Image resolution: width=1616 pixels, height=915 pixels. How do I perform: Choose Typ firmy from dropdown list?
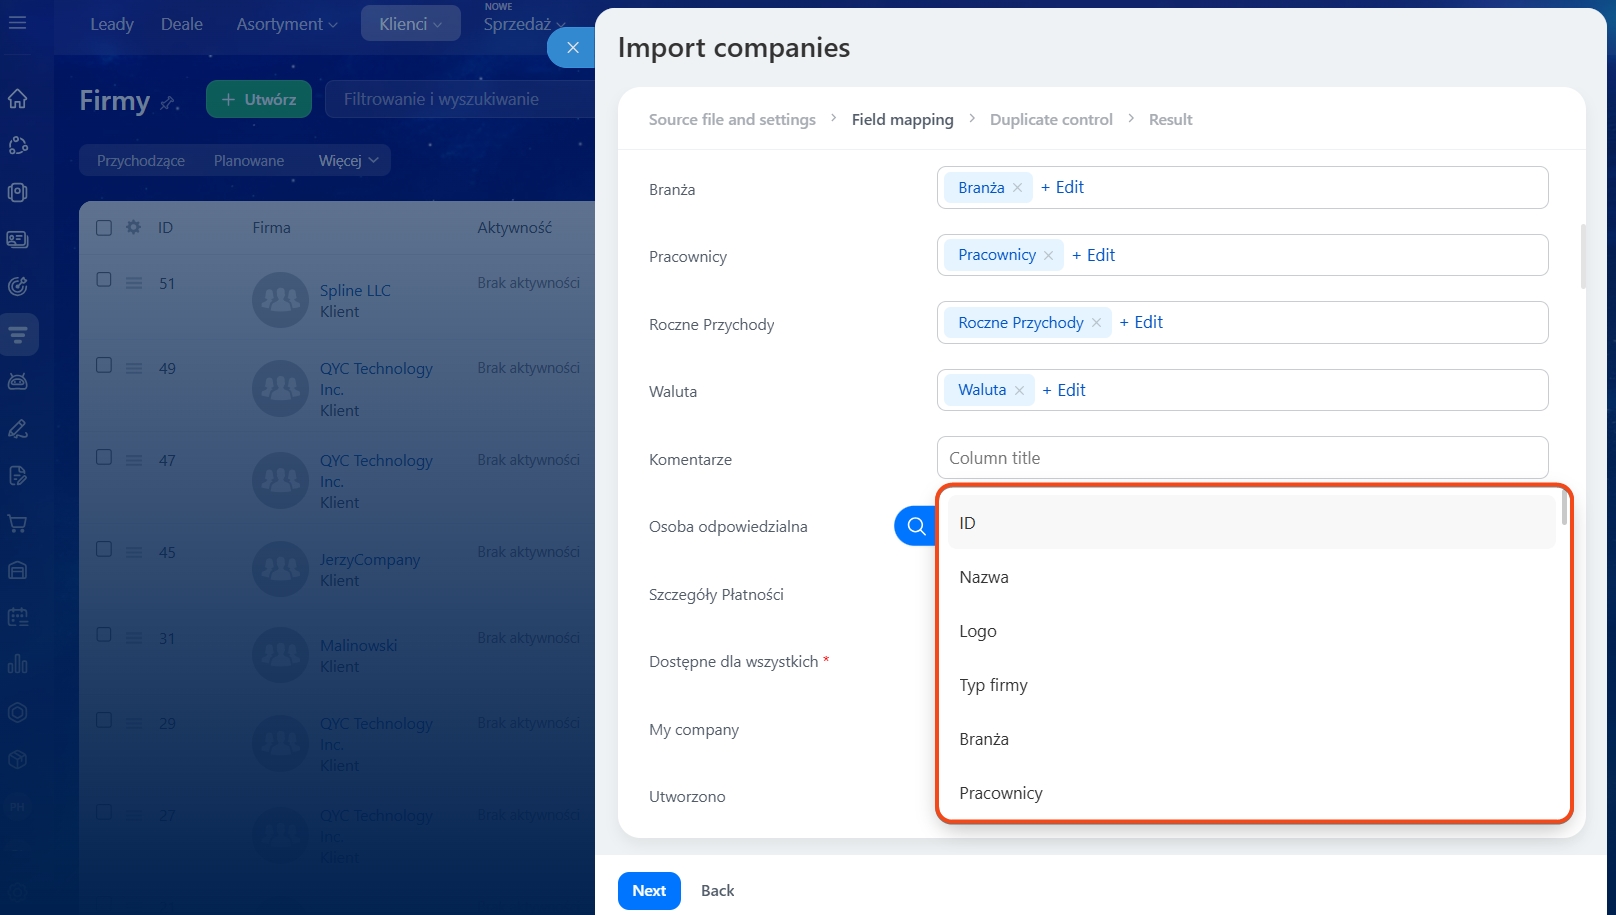pos(993,685)
